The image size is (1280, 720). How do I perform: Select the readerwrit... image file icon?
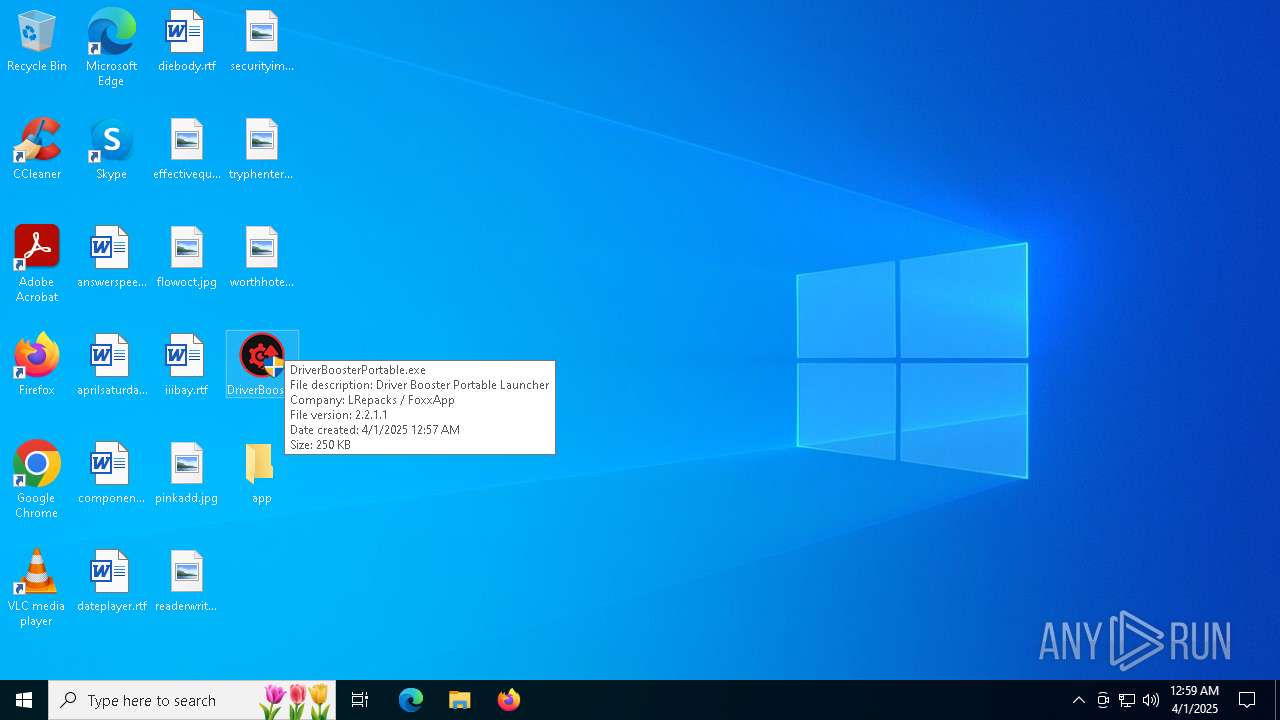click(x=186, y=582)
